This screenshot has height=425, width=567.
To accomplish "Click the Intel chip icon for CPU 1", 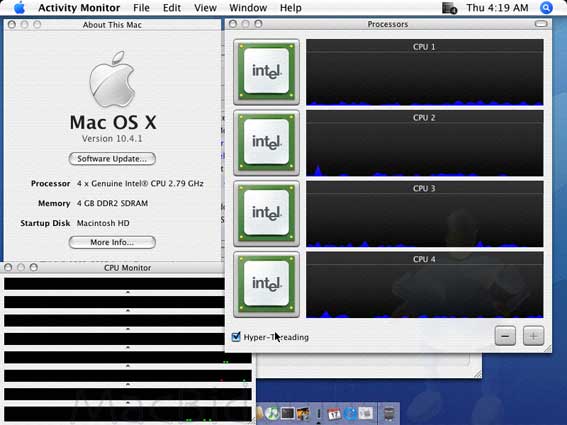I will [267, 72].
